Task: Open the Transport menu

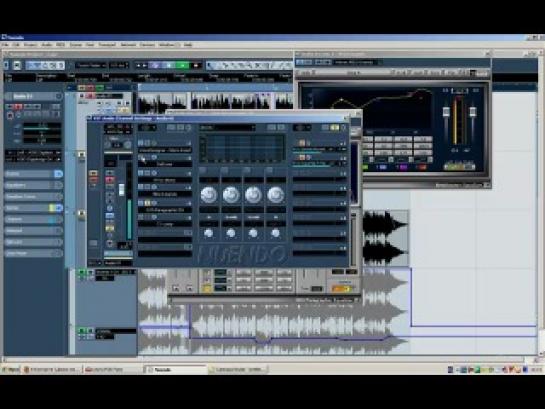Action: point(107,45)
